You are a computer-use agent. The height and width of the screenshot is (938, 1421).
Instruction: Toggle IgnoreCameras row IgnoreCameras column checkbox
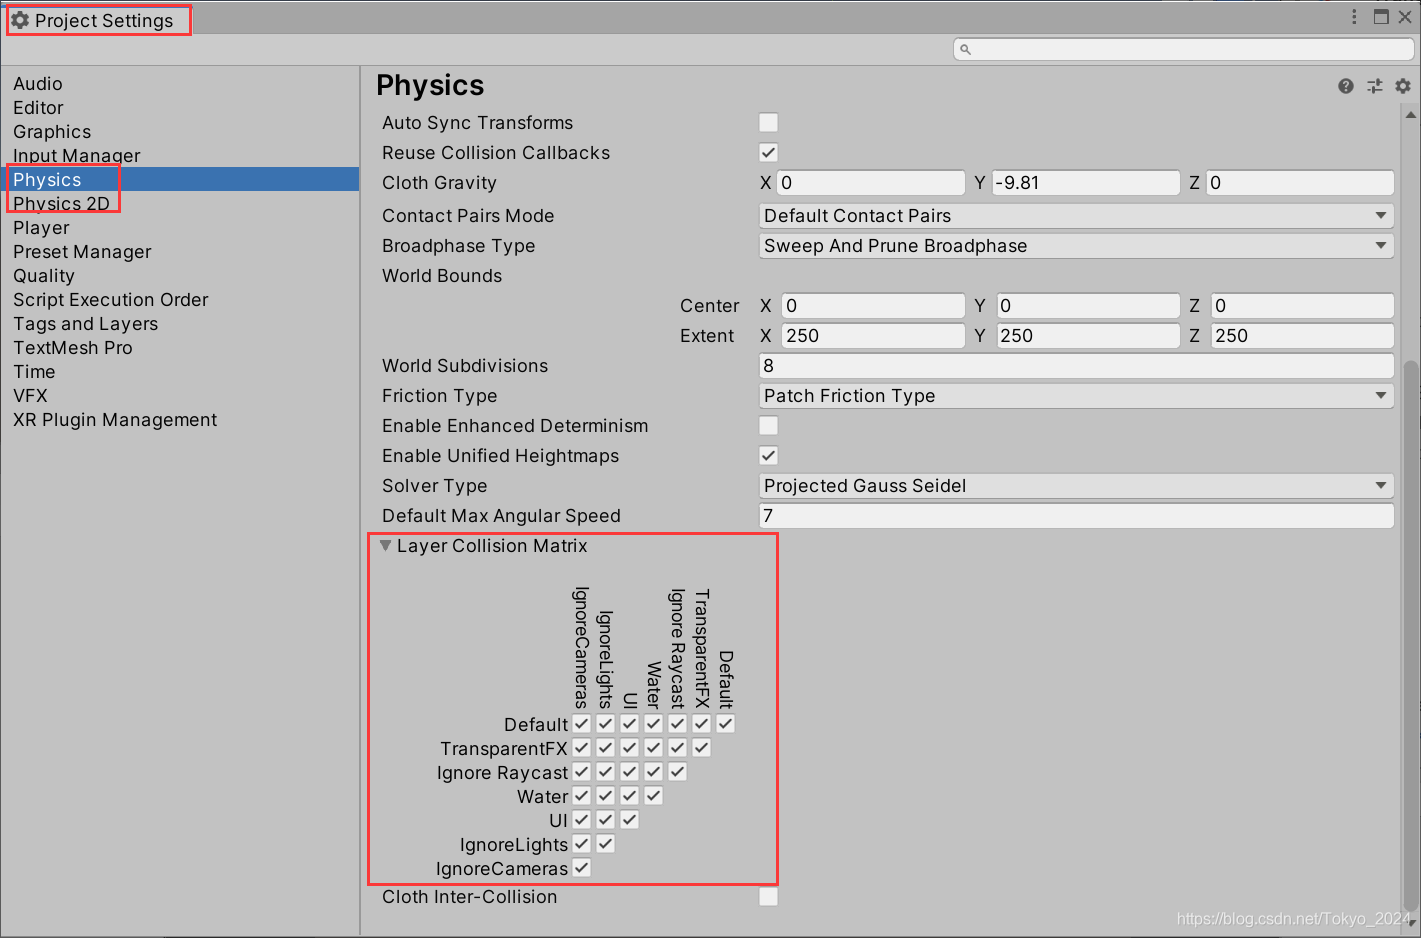582,867
